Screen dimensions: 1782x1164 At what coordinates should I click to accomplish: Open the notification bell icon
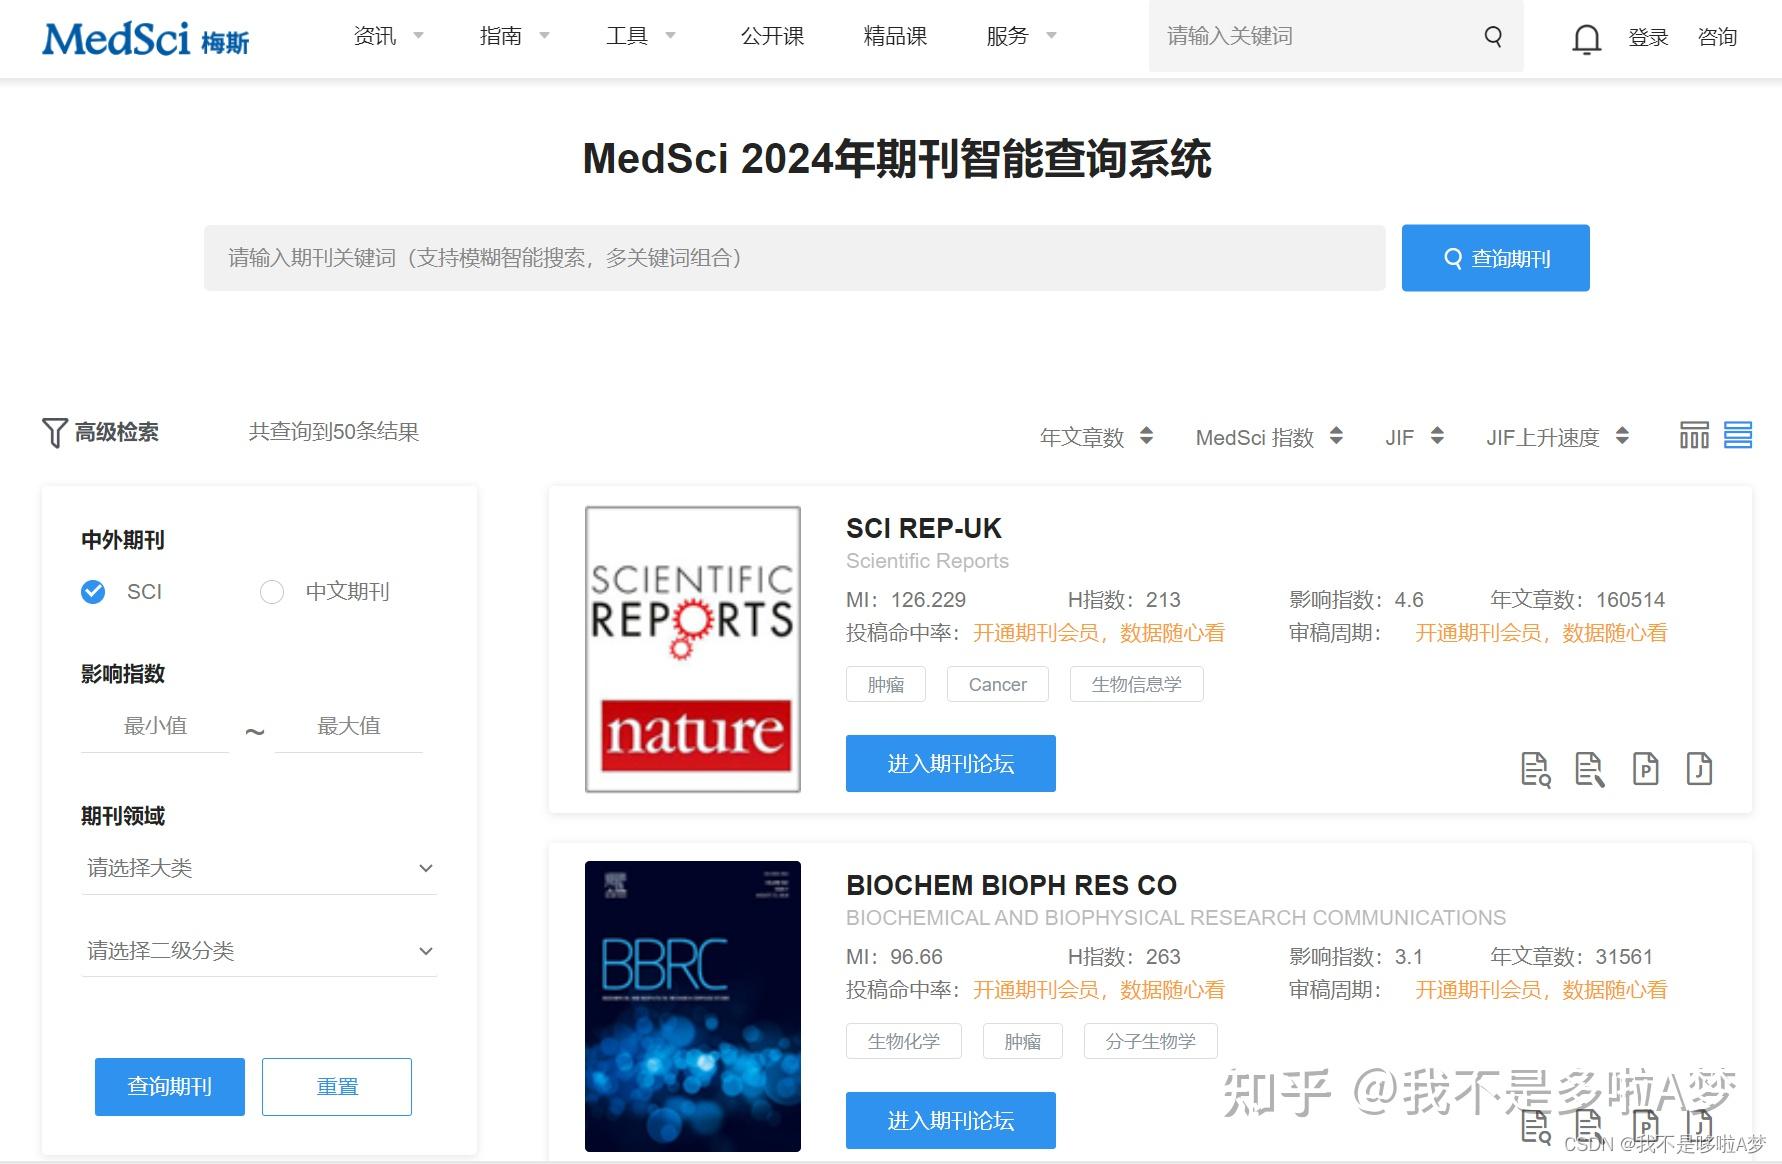point(1586,38)
